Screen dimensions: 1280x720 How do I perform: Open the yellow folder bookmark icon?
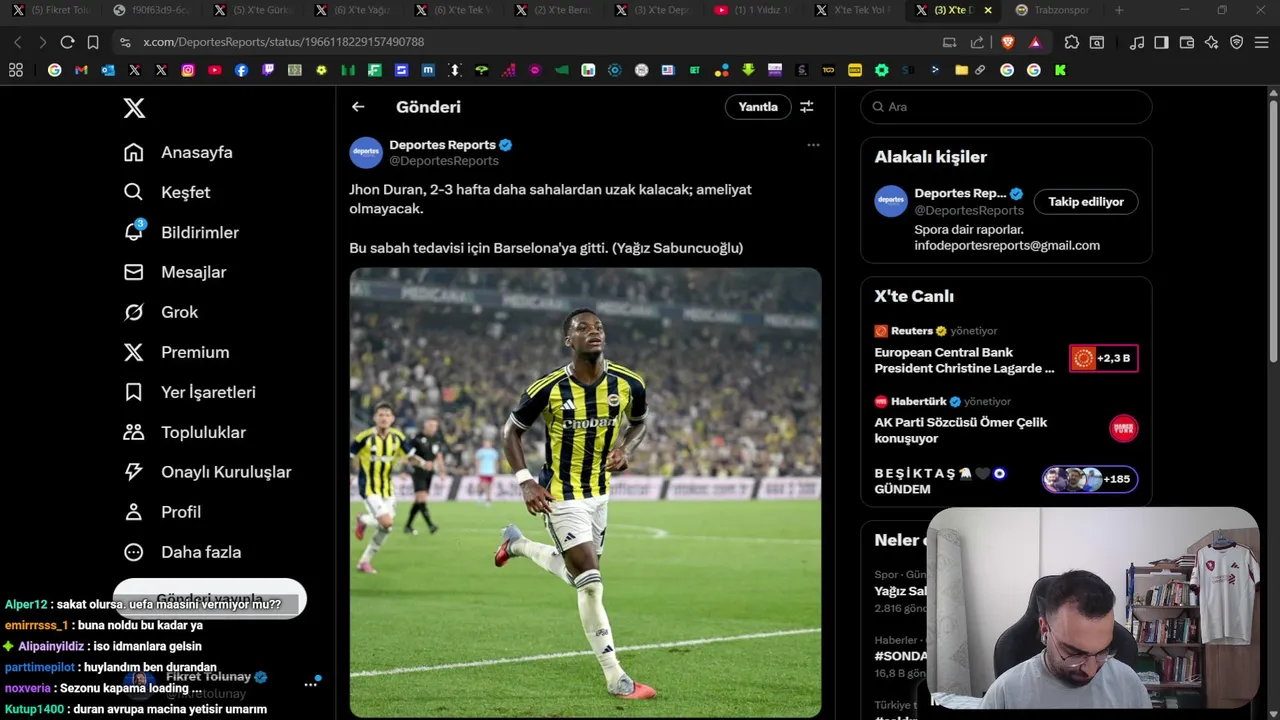tap(961, 70)
